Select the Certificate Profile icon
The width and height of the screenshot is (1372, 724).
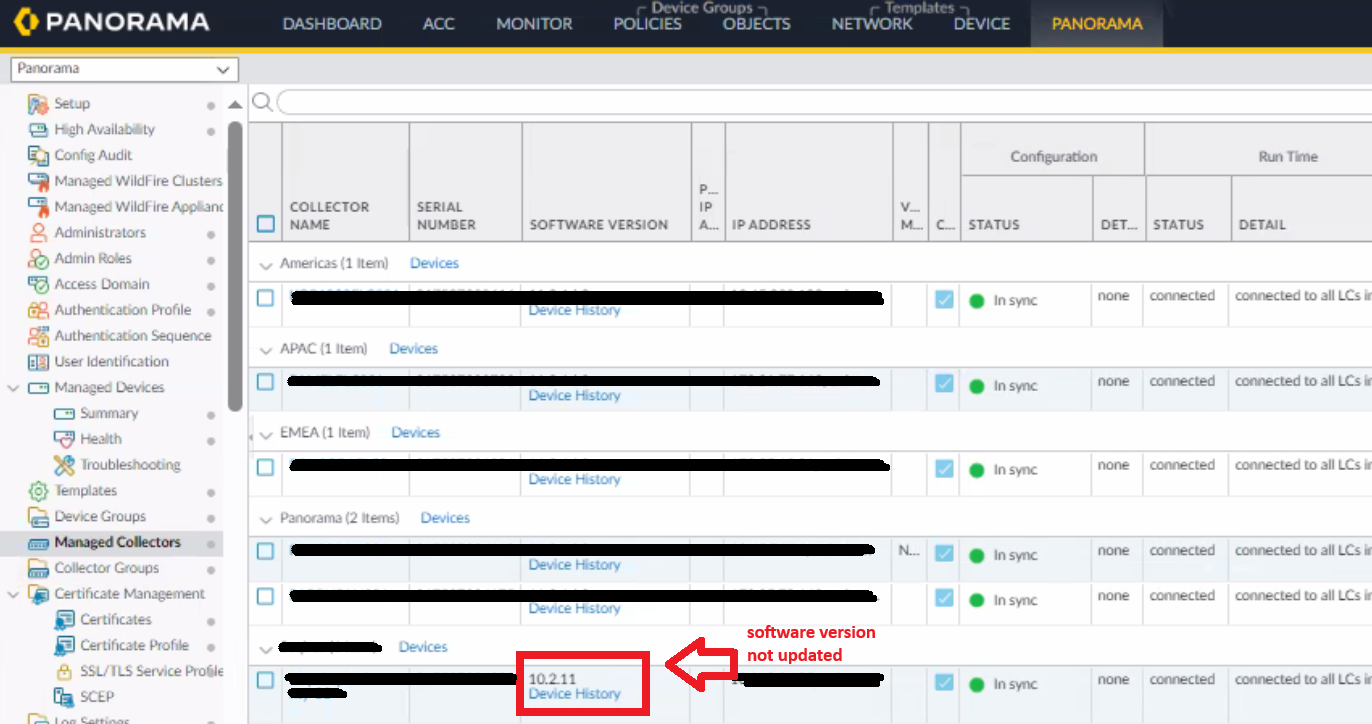click(x=64, y=646)
